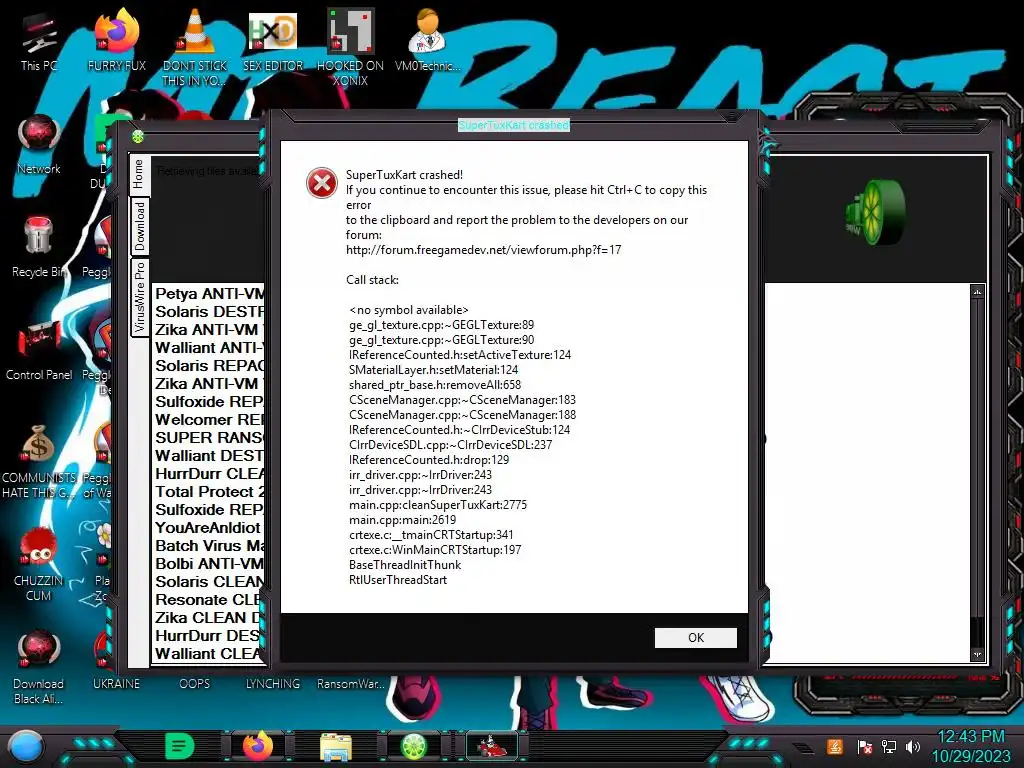Click OK in the SuperTuxKart crash dialog
The height and width of the screenshot is (768, 1024).
[696, 637]
